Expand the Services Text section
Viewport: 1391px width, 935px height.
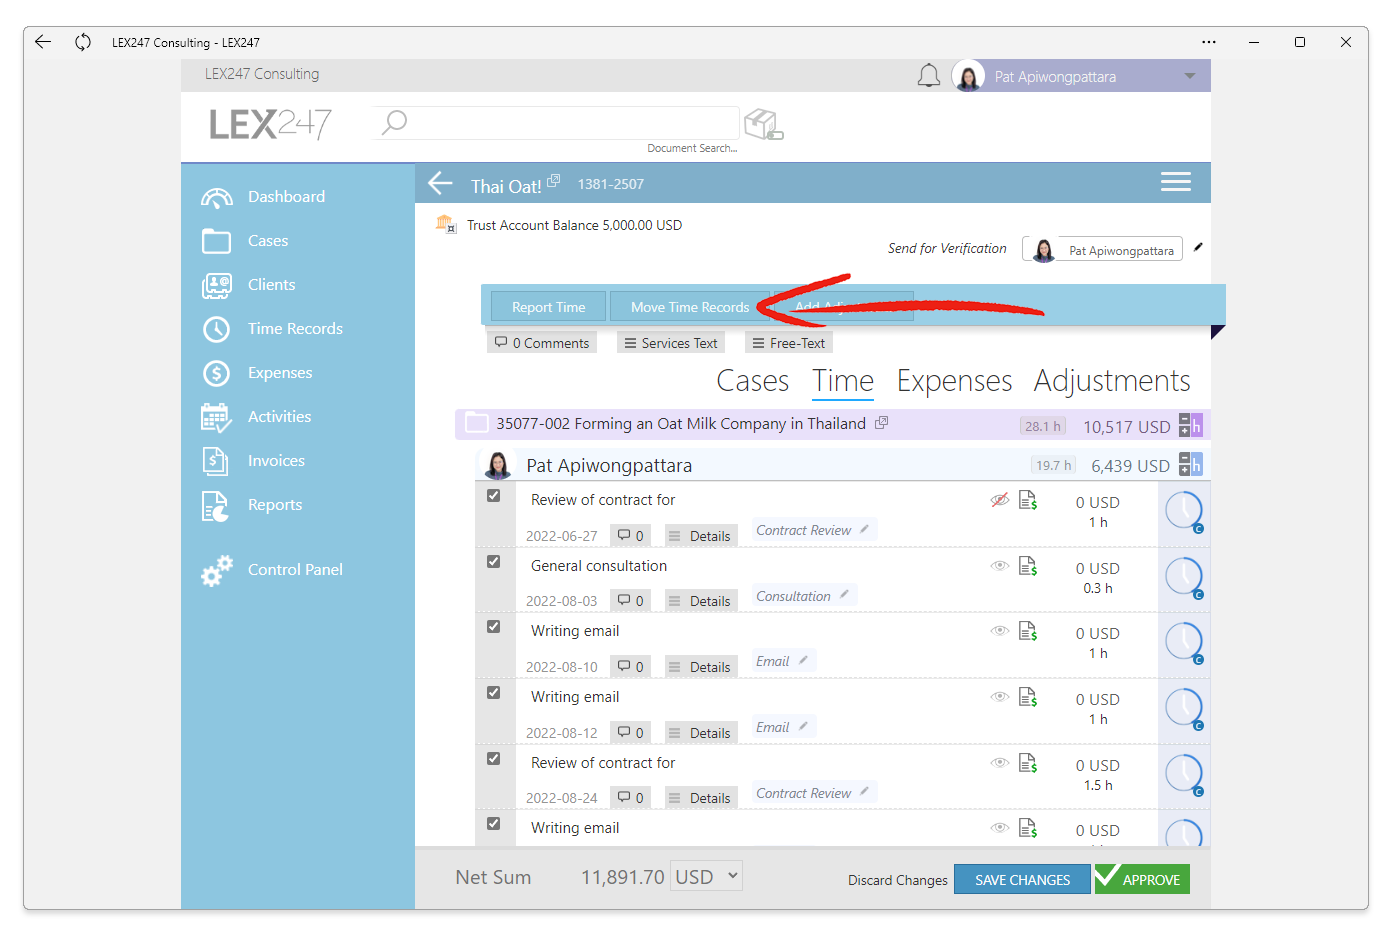pyautogui.click(x=670, y=343)
